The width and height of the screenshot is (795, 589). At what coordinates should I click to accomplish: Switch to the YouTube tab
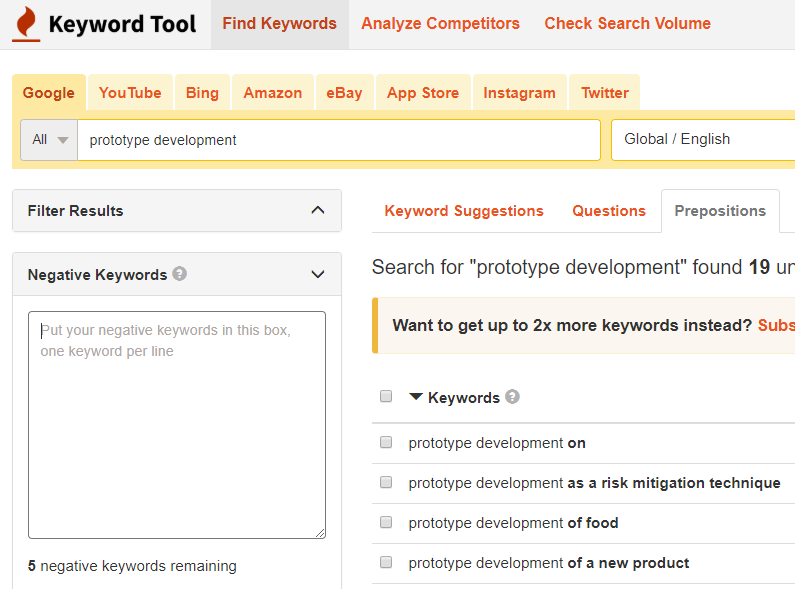(x=130, y=93)
